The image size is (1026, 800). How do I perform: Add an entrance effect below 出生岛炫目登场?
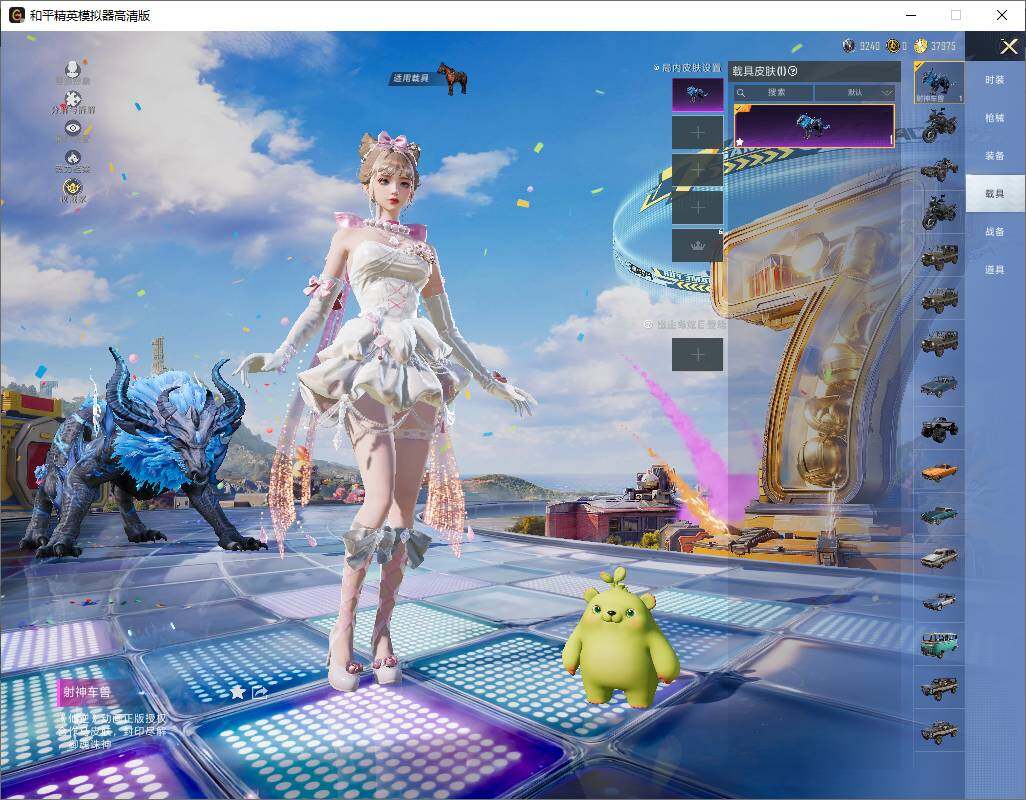tap(698, 355)
